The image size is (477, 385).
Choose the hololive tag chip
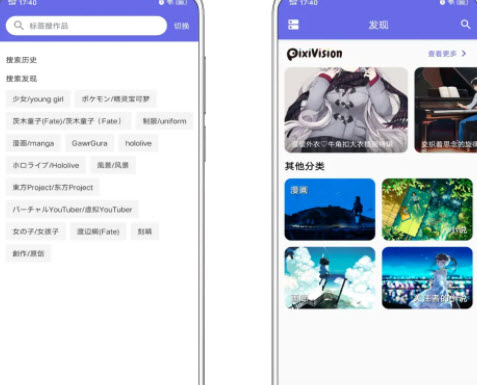pos(138,143)
